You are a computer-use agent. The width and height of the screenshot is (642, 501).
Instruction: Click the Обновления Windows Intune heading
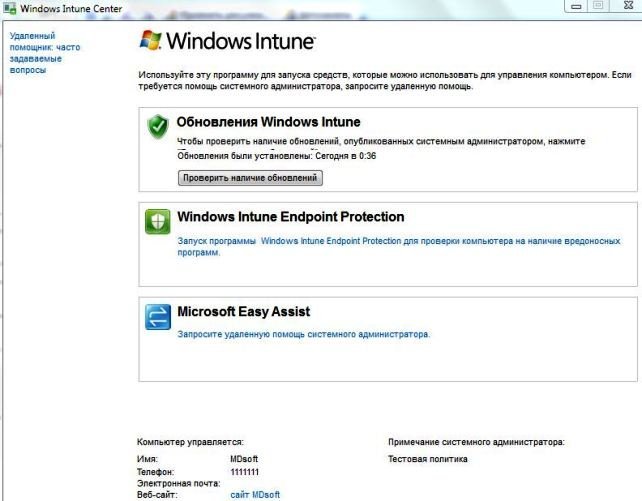(269, 122)
